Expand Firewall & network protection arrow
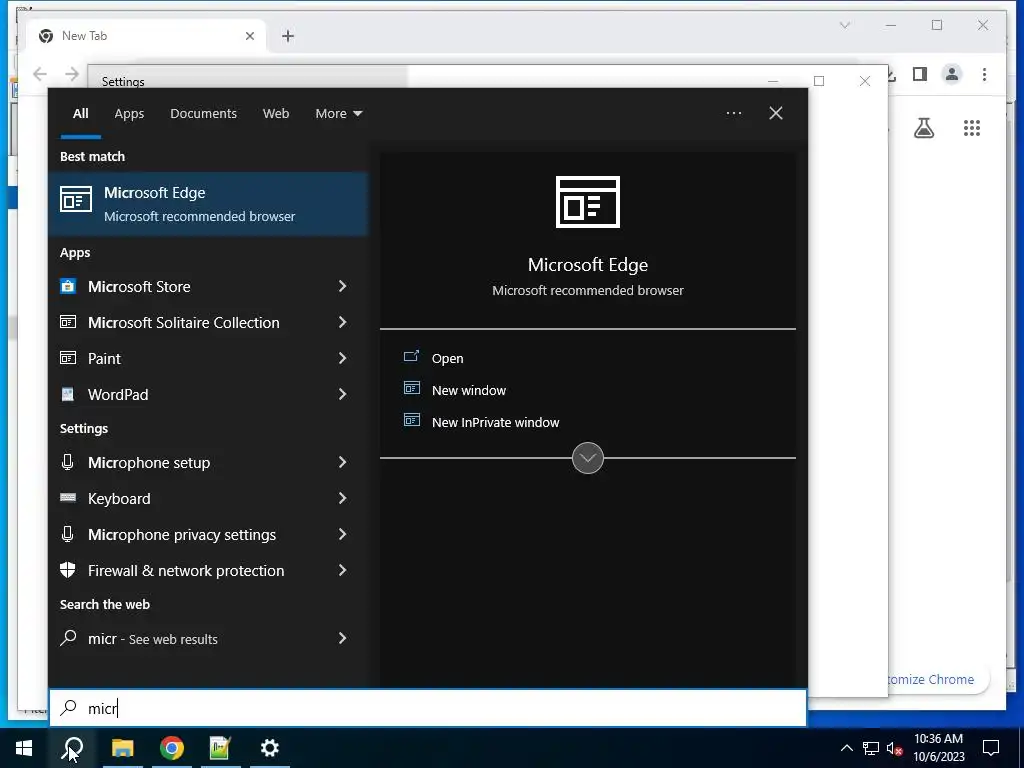1024x768 pixels. point(342,570)
